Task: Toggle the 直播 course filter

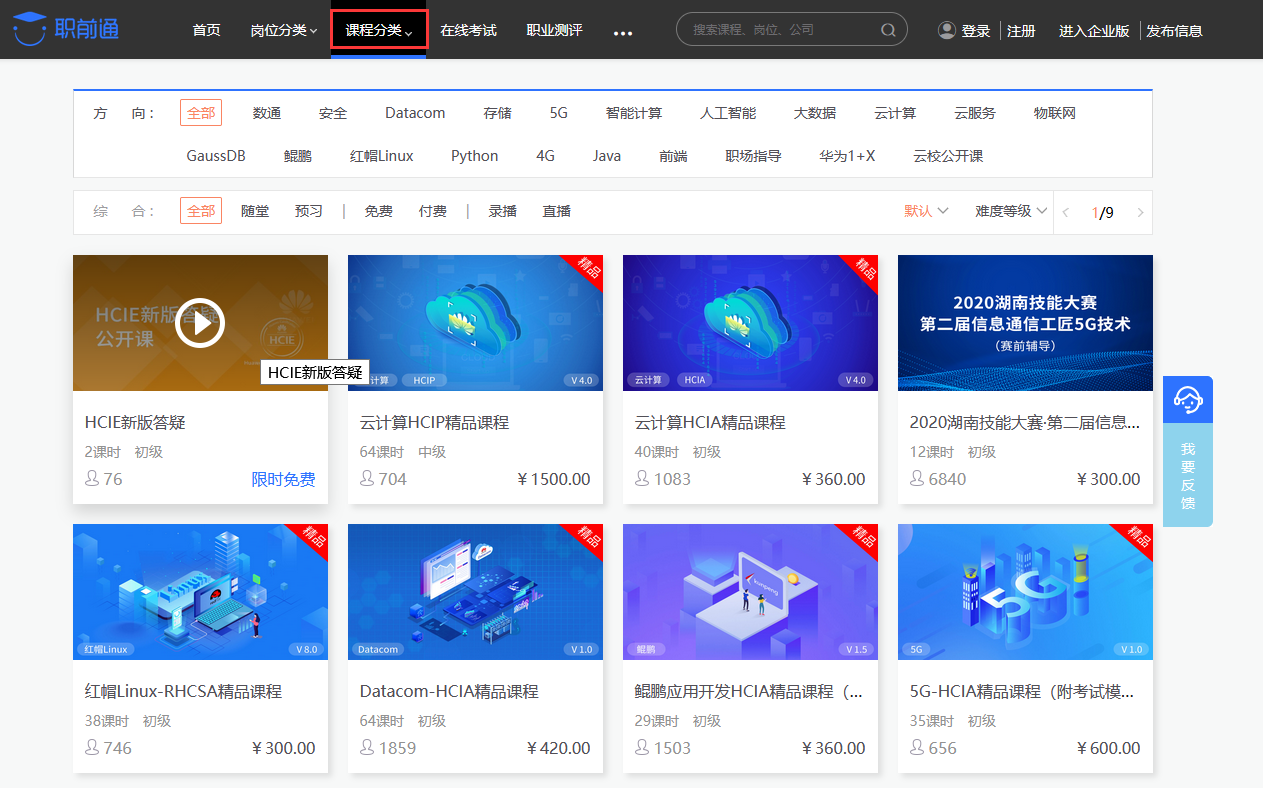Action: 556,211
